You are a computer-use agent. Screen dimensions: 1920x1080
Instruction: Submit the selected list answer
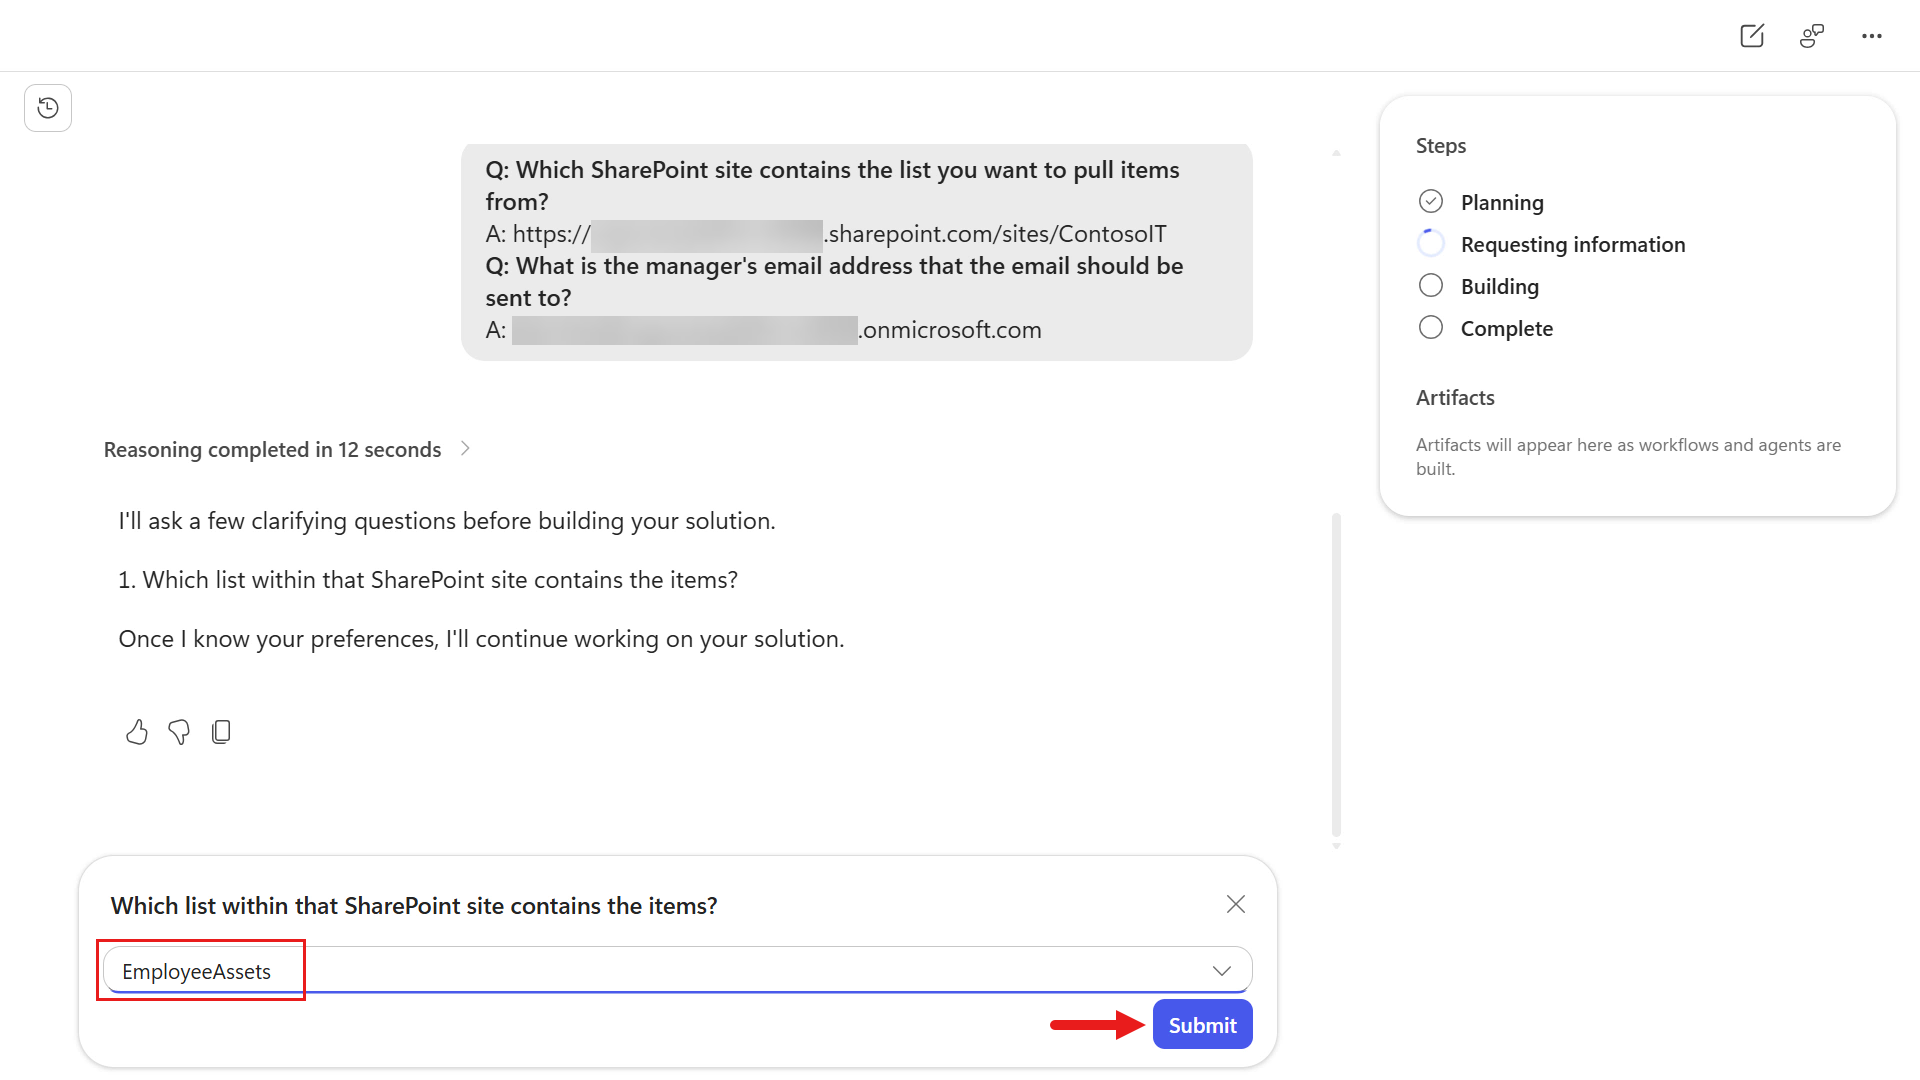coord(1202,1025)
